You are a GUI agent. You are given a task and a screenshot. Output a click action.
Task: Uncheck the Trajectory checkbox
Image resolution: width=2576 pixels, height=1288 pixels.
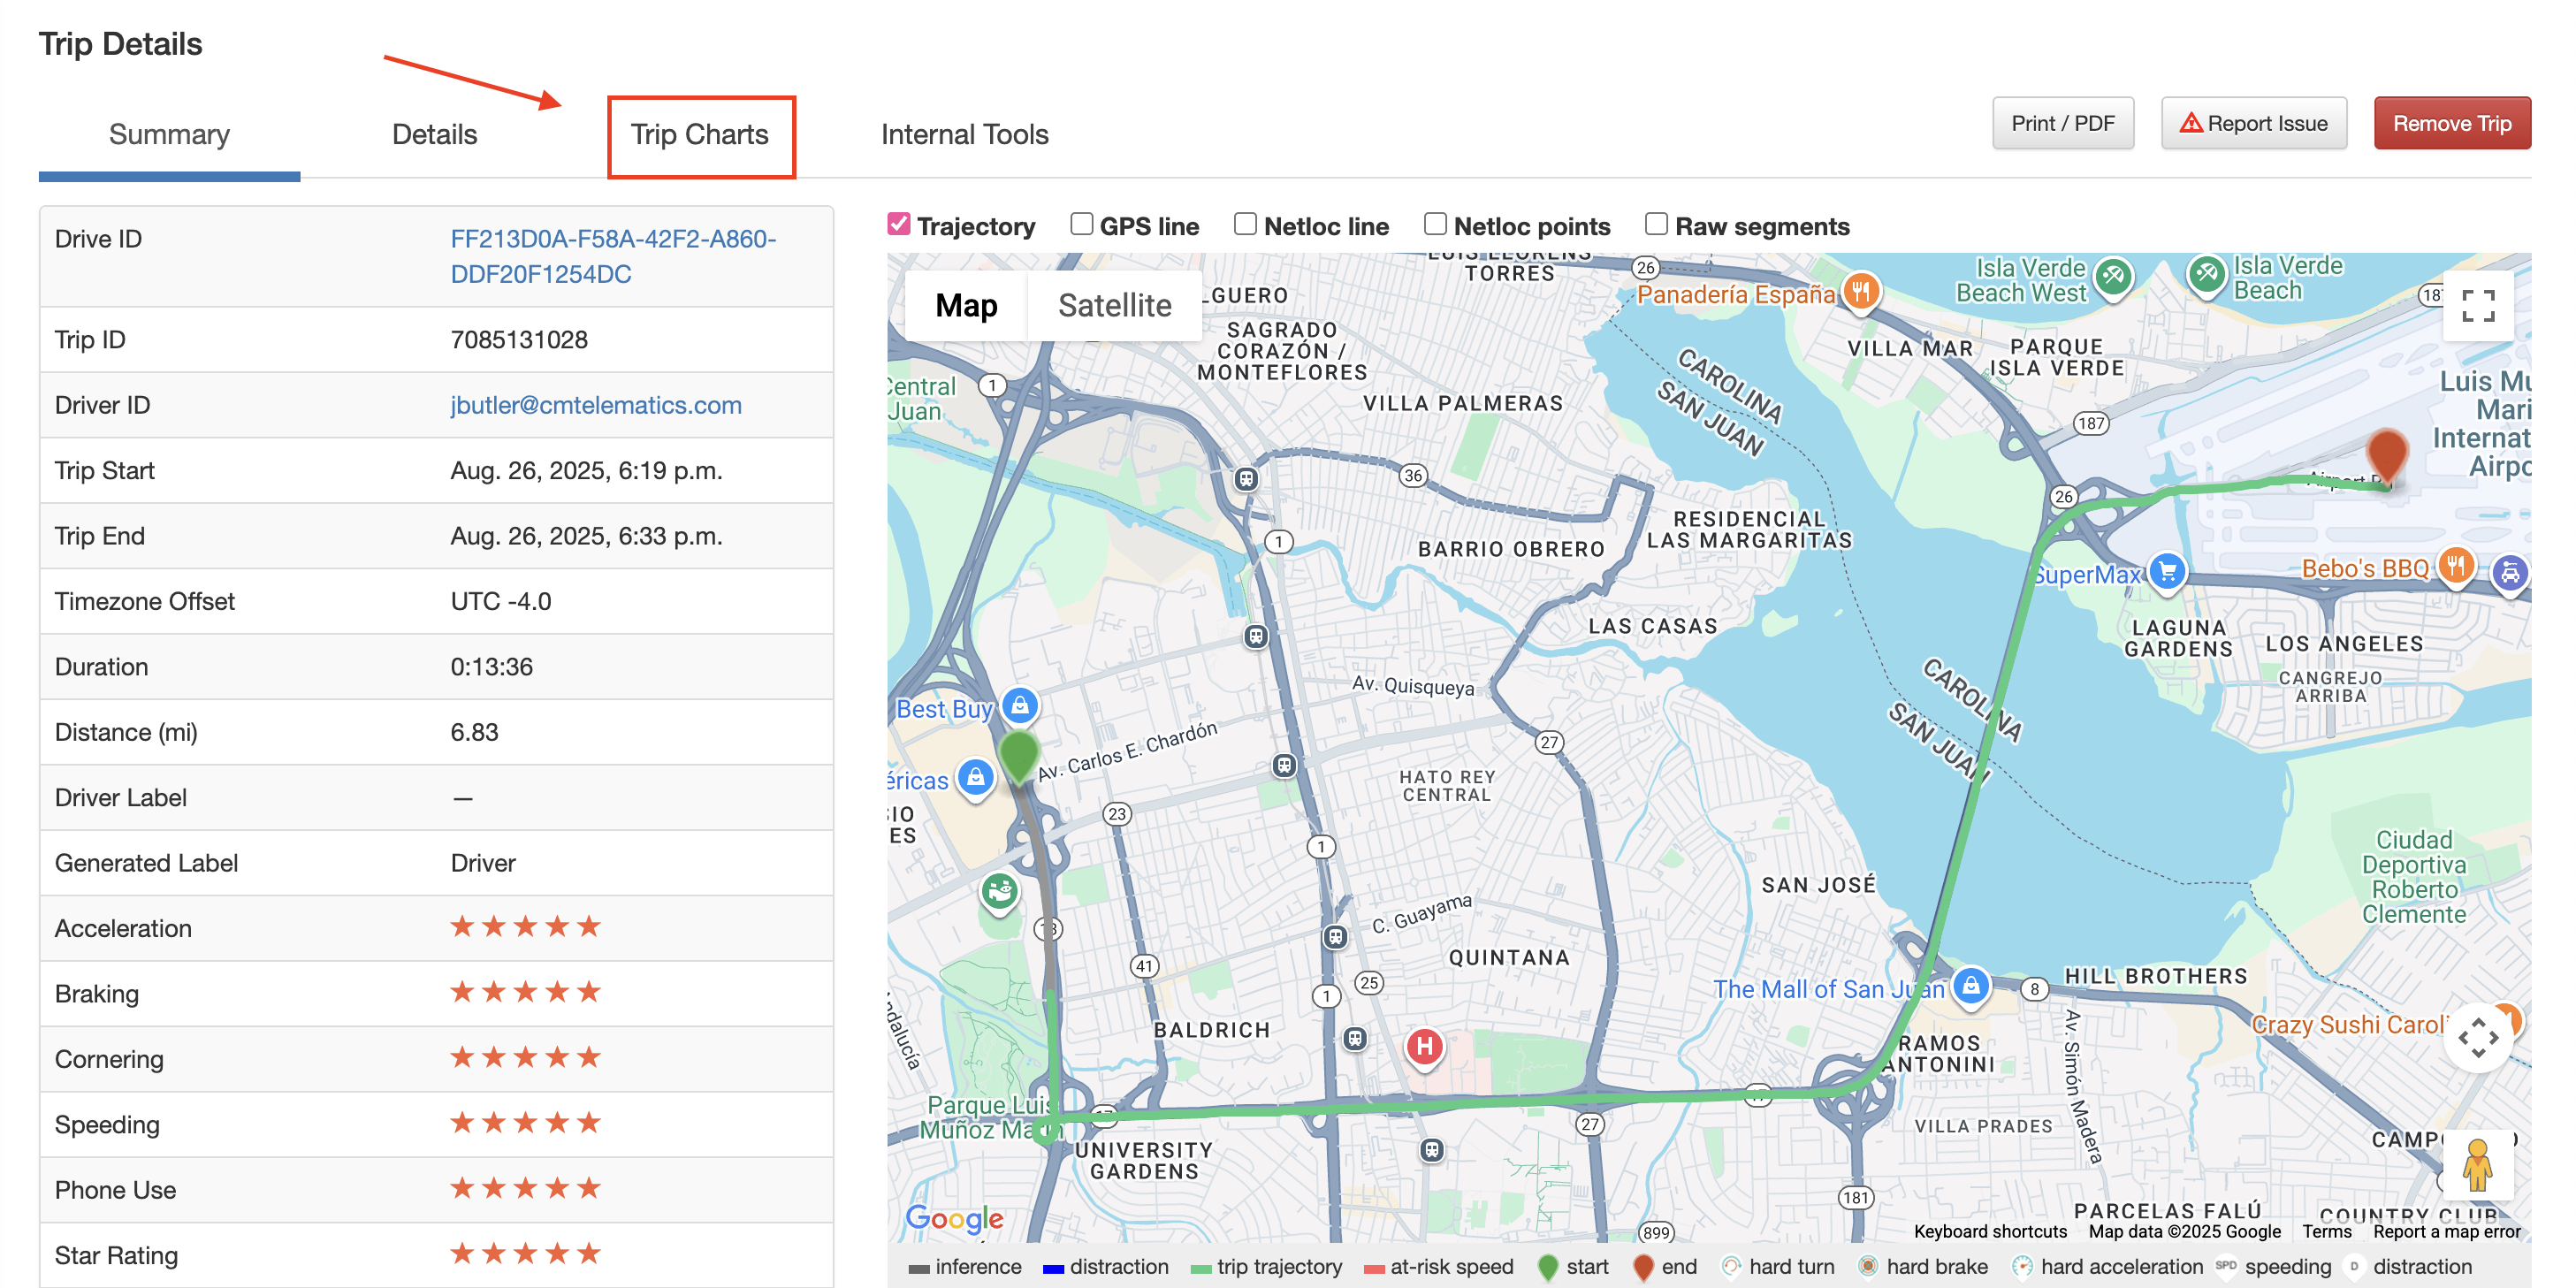pyautogui.click(x=898, y=224)
